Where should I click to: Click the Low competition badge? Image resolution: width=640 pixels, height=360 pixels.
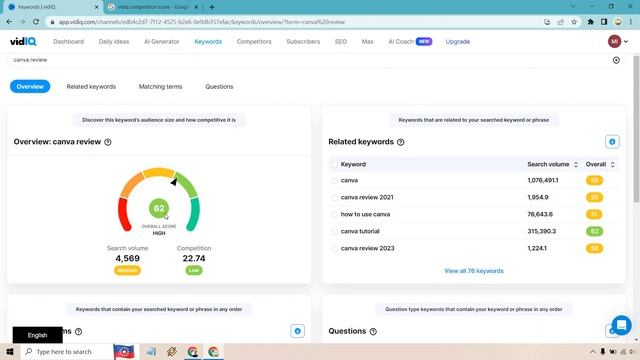[x=194, y=270]
